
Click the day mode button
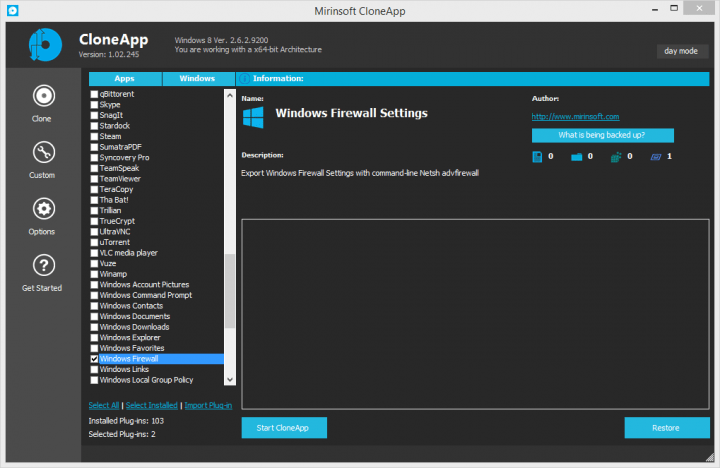(682, 51)
